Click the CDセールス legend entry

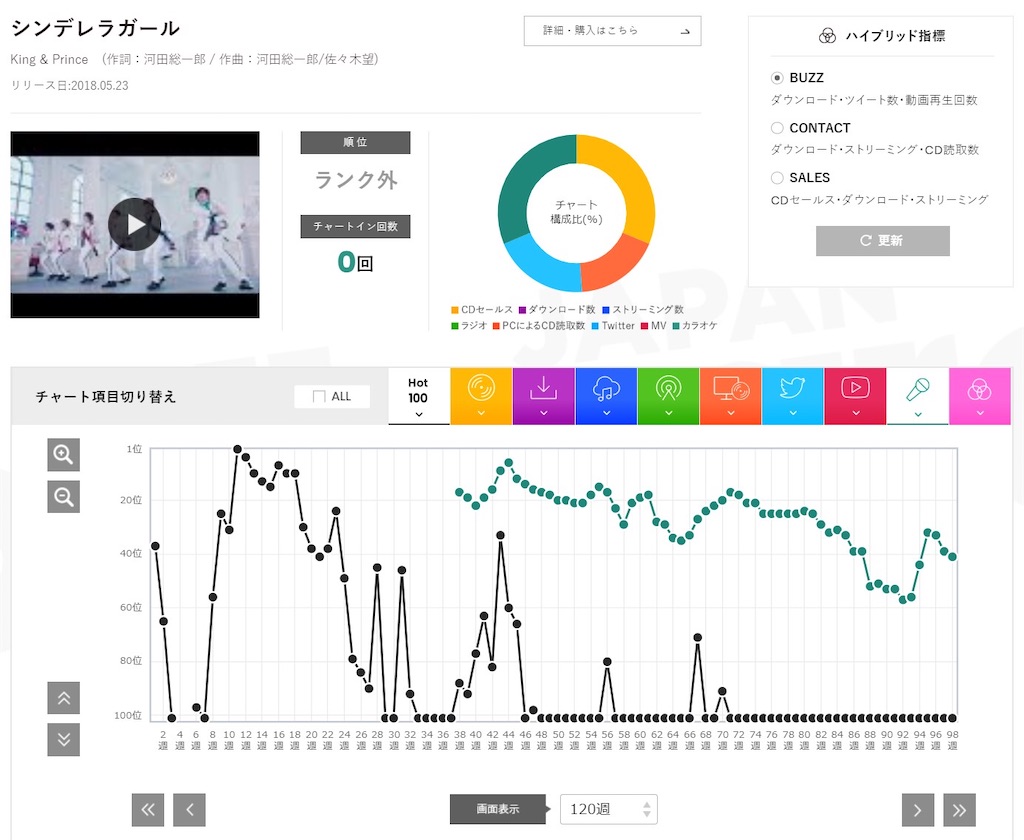click(482, 310)
